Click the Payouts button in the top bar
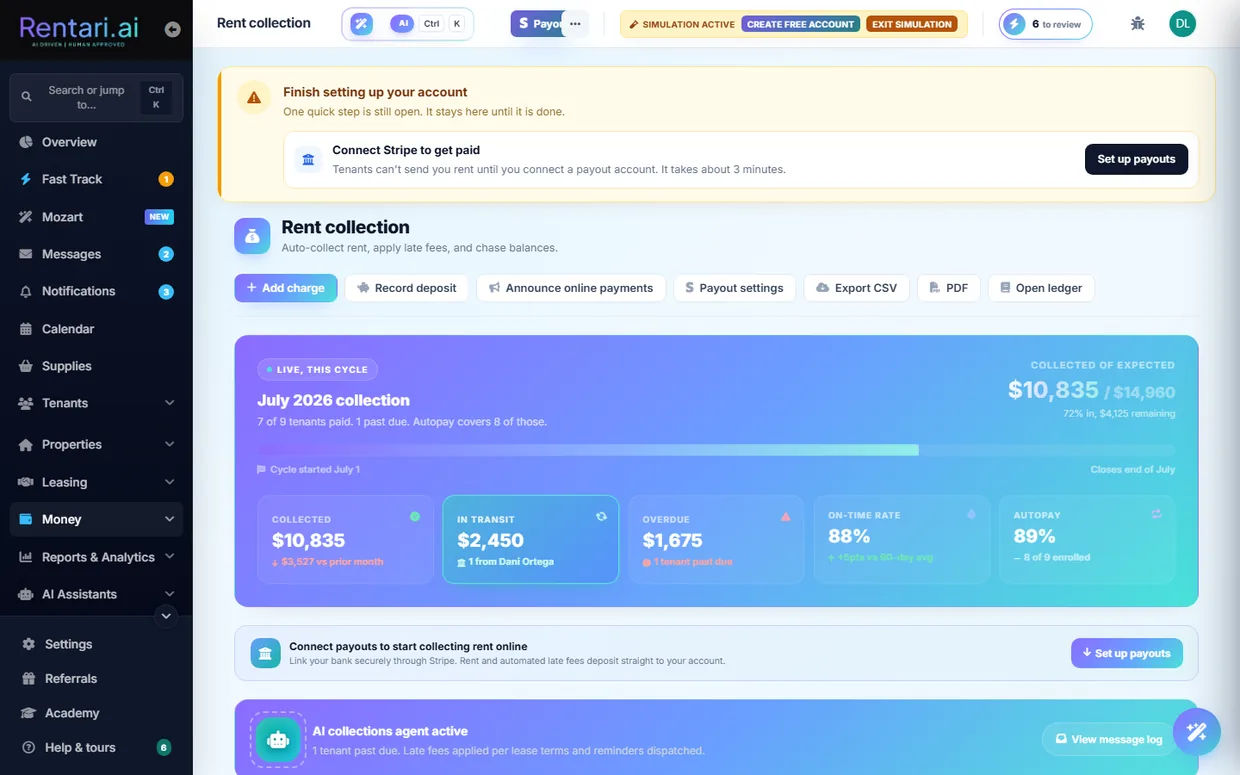The image size is (1240, 775). [x=538, y=24]
